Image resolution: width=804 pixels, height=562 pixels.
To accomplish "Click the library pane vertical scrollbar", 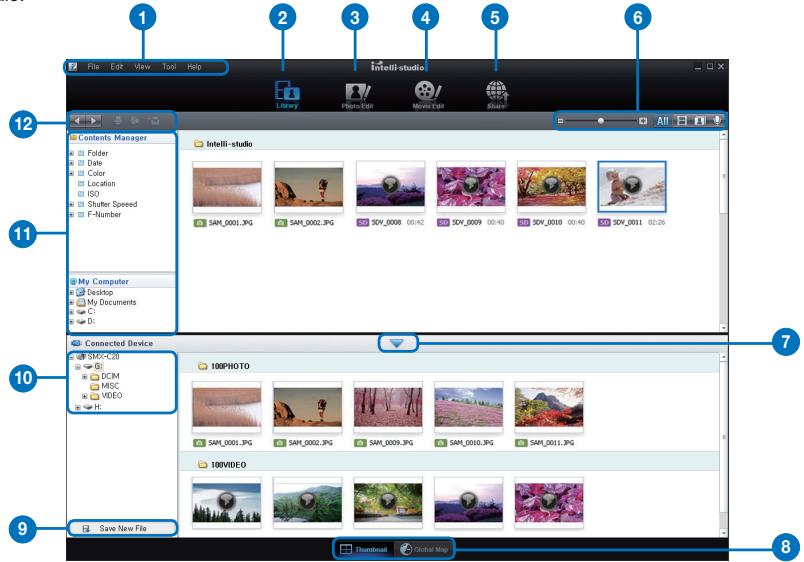I will tap(723, 231).
